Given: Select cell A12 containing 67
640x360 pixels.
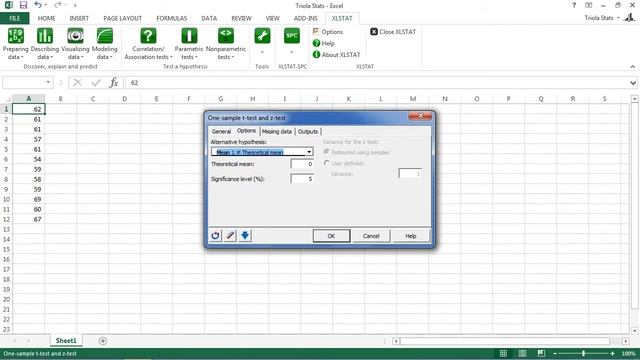Looking at the screenshot, I should (x=29, y=219).
